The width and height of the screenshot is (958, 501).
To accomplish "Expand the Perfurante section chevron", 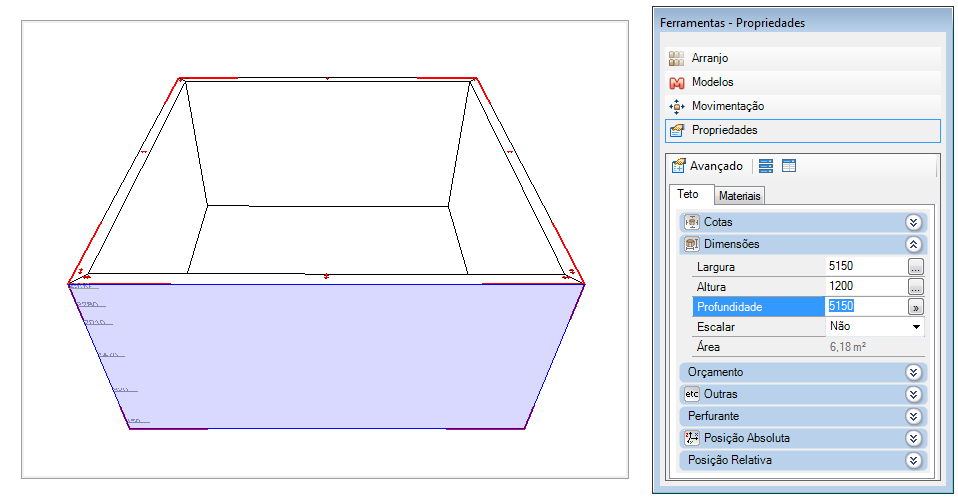I will [x=913, y=416].
